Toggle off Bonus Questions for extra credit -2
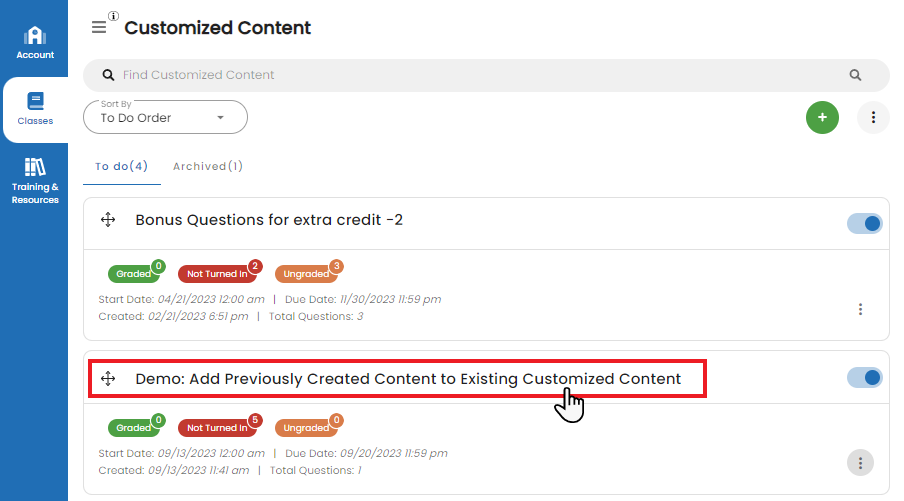The image size is (904, 501). coord(864,224)
